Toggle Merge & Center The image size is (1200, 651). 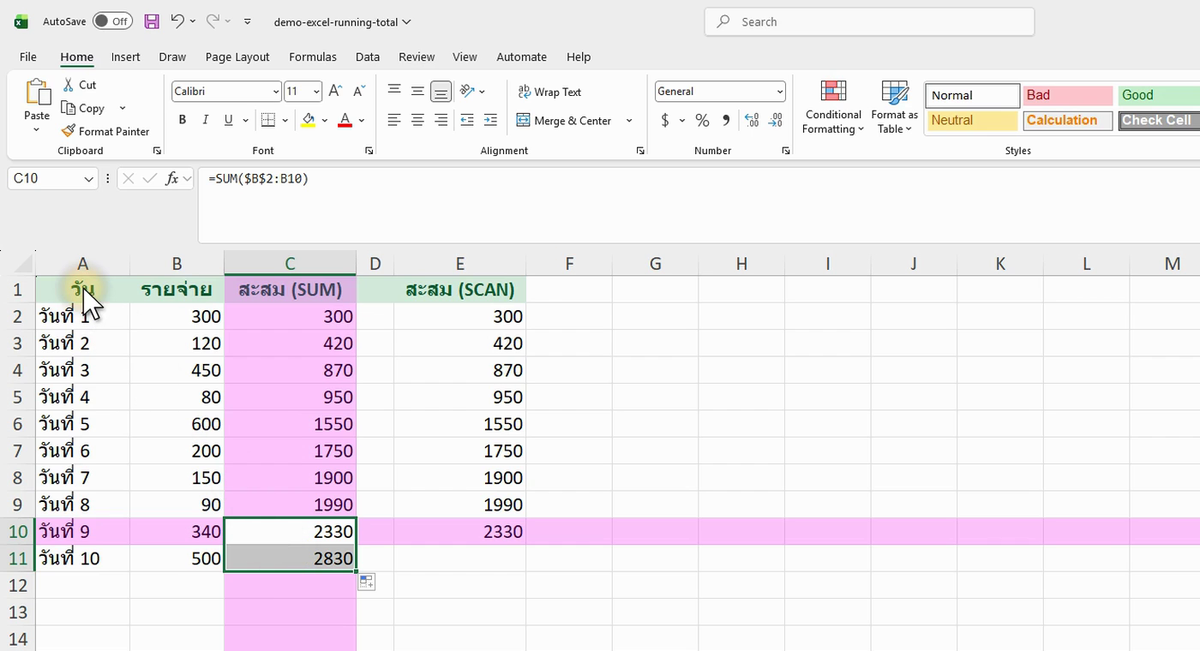tap(564, 120)
